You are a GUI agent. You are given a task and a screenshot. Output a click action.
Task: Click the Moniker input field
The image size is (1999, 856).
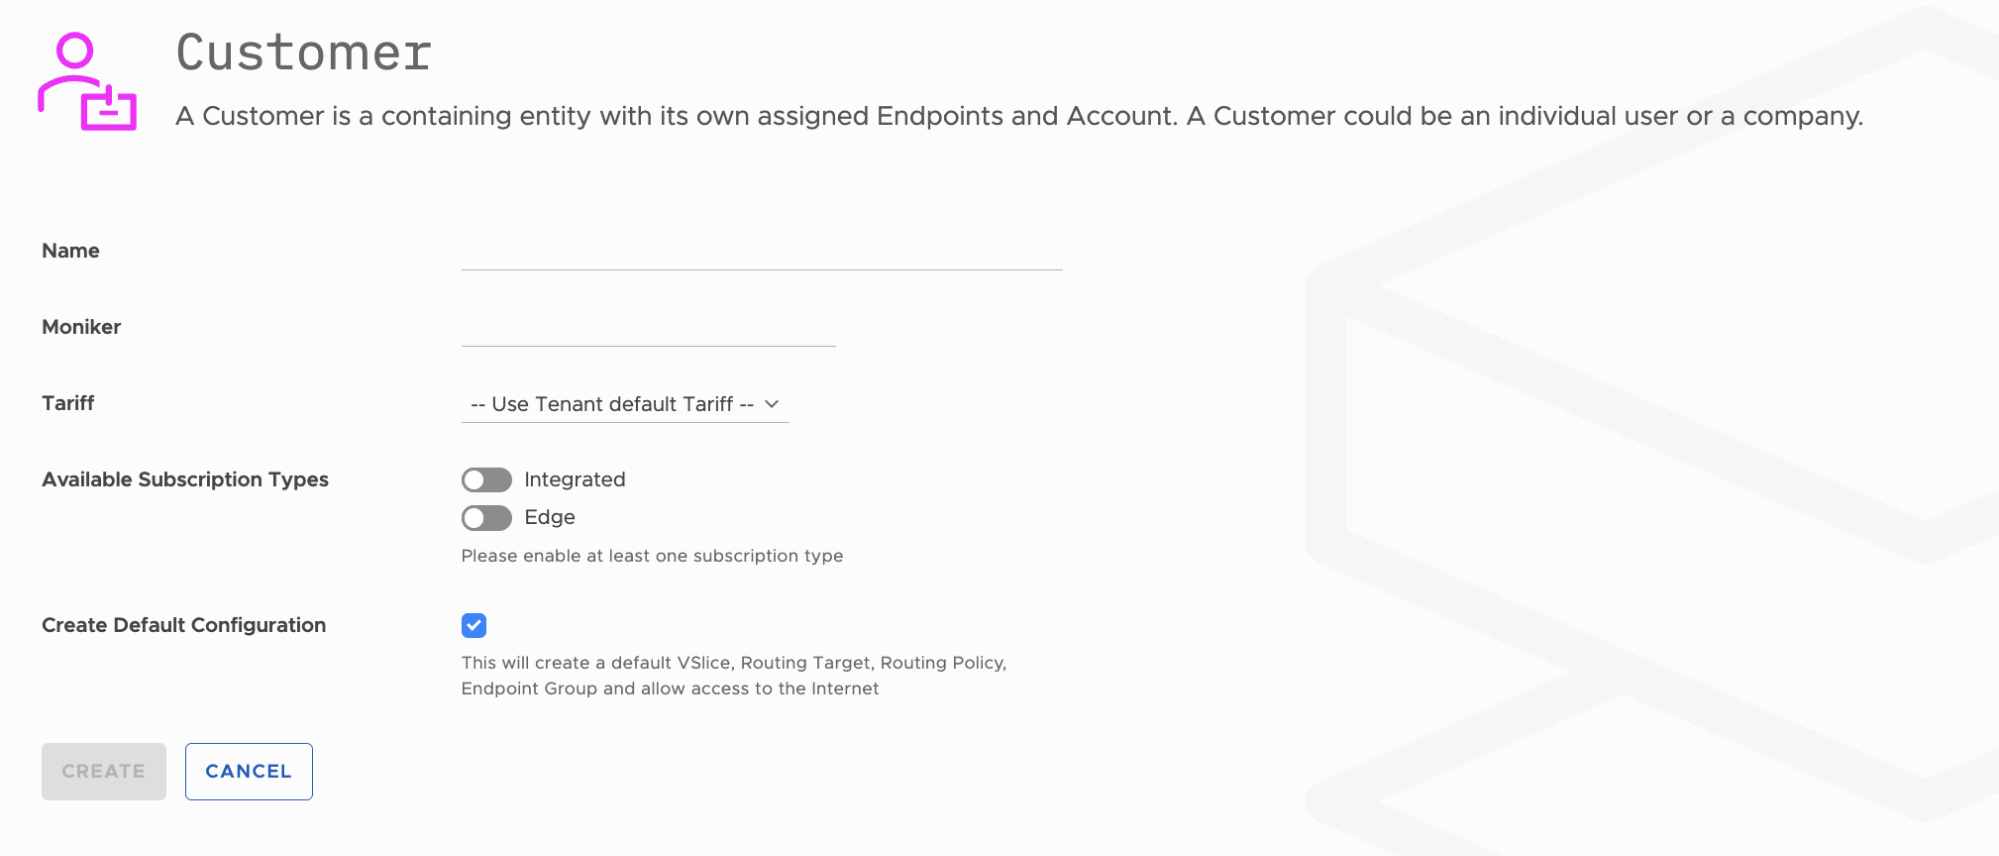[648, 327]
